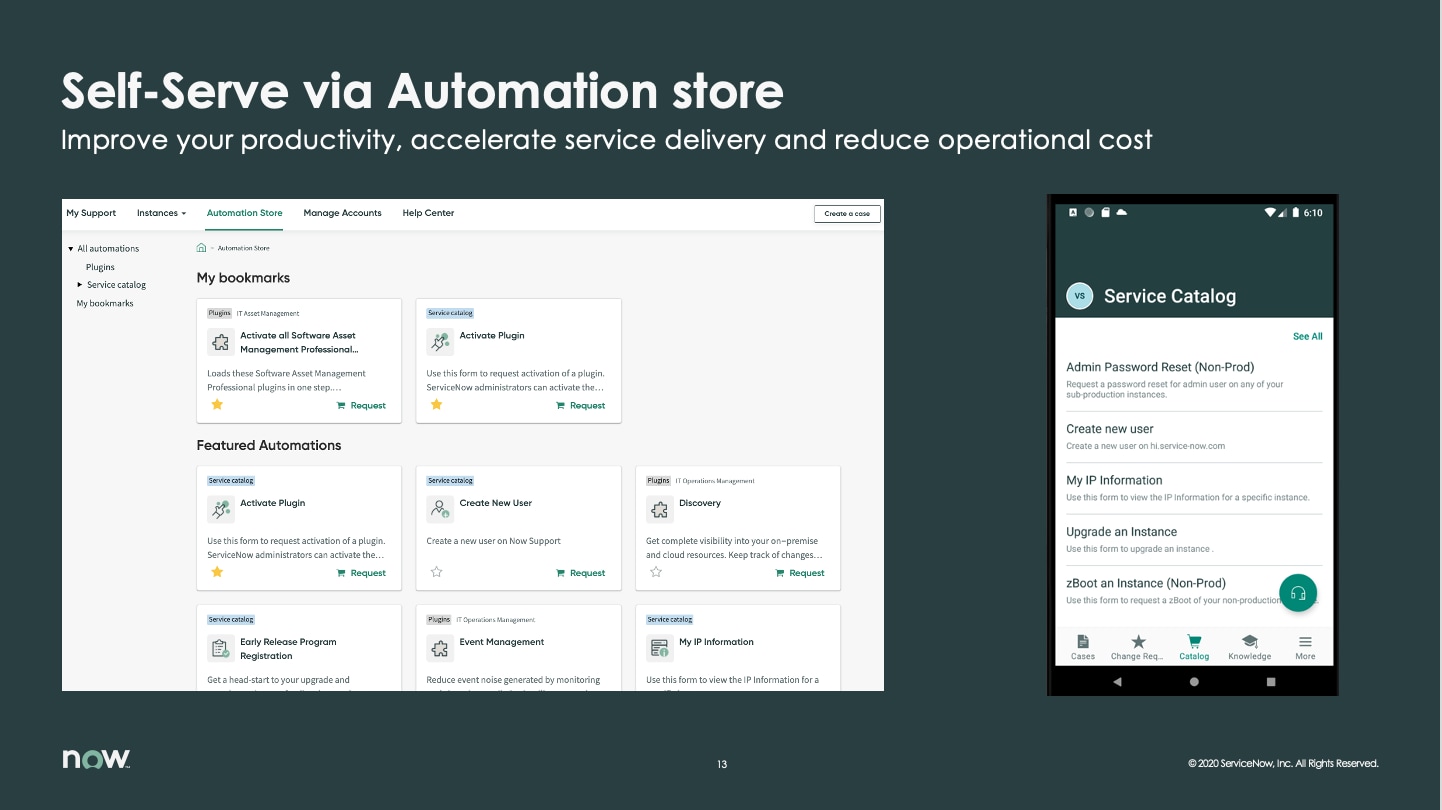This screenshot has height=810, width=1442.
Task: Click the Create New User icon
Action: 440,509
